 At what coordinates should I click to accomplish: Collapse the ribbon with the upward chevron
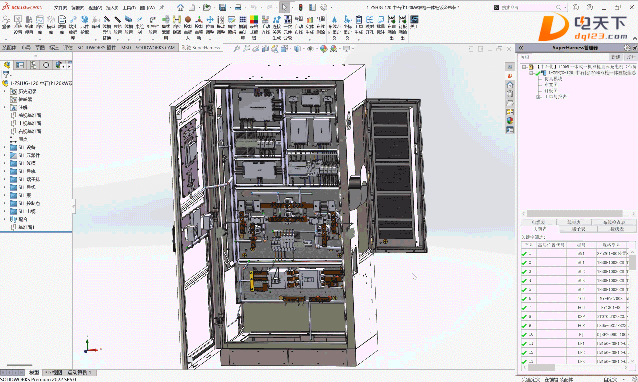[x=634, y=38]
